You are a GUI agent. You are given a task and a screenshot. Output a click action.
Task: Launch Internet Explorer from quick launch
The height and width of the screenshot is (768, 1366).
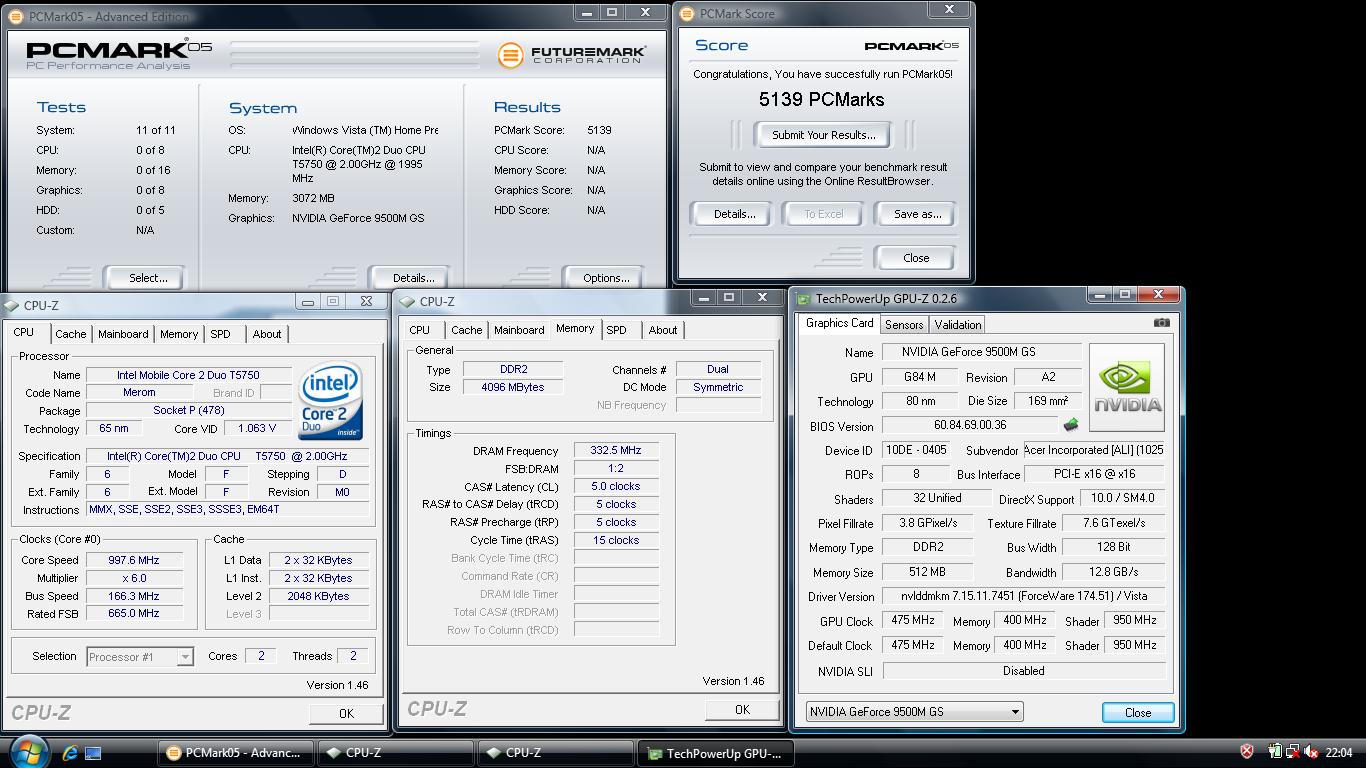69,753
